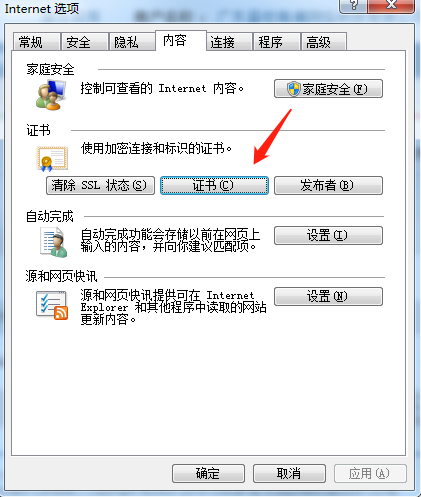
Task: Open feeds 设置(N) button
Action: [328, 296]
